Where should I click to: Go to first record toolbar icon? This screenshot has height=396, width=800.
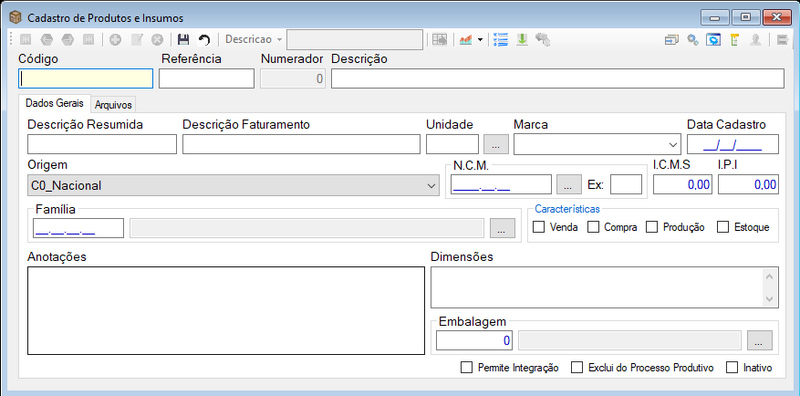click(x=26, y=39)
